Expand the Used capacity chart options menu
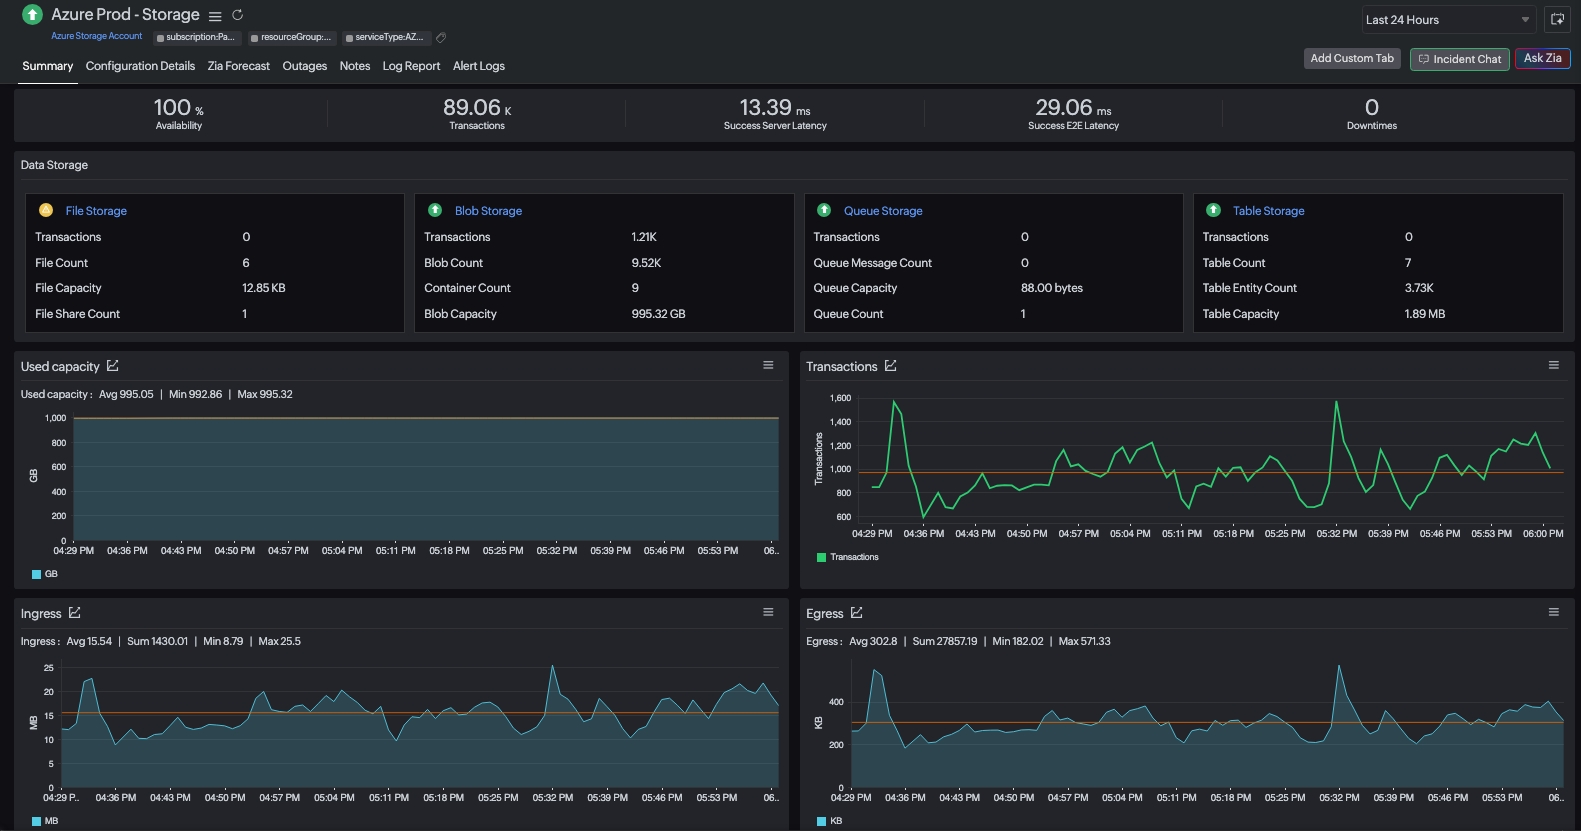1581x831 pixels. point(768,365)
